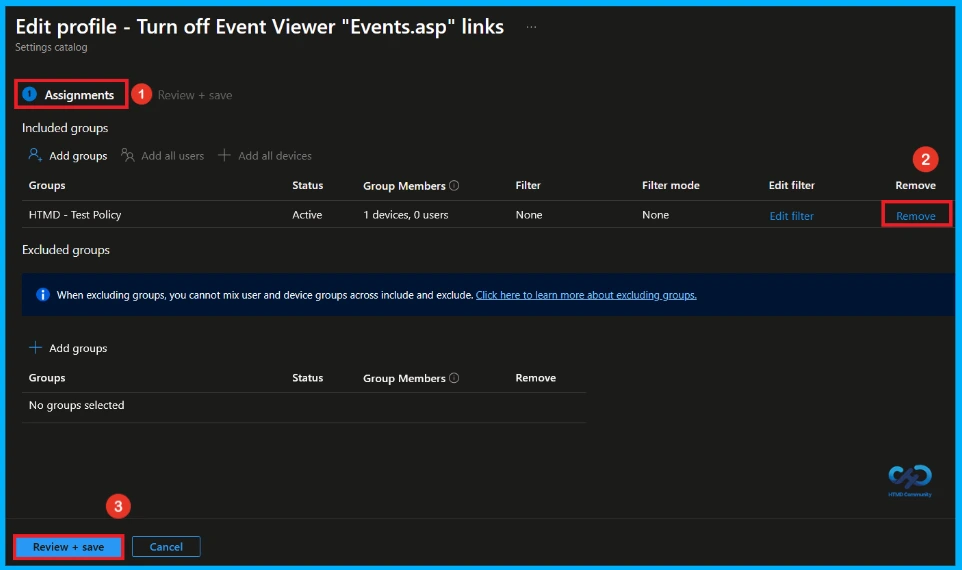Open the learn more about excluding groups link

pos(586,295)
